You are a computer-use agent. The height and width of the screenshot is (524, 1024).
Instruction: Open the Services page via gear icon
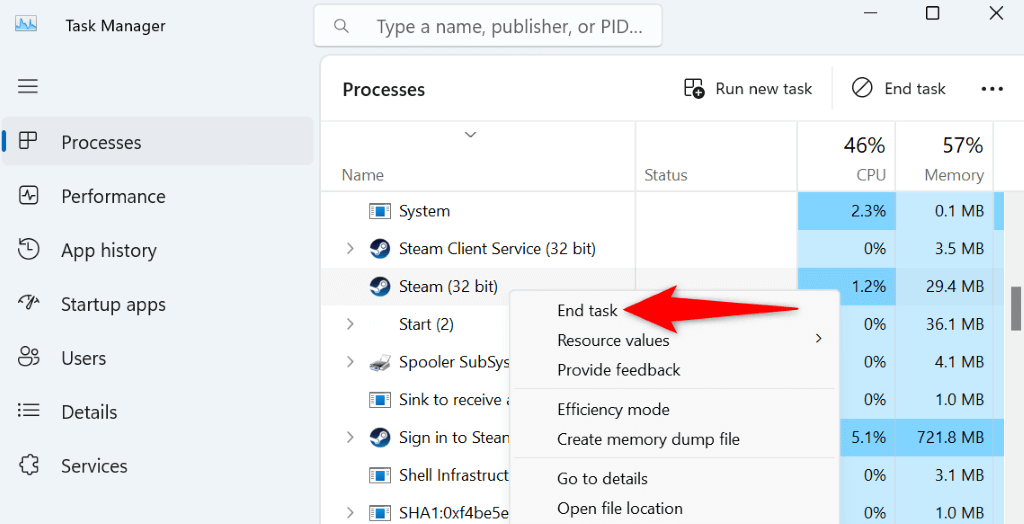[x=29, y=466]
